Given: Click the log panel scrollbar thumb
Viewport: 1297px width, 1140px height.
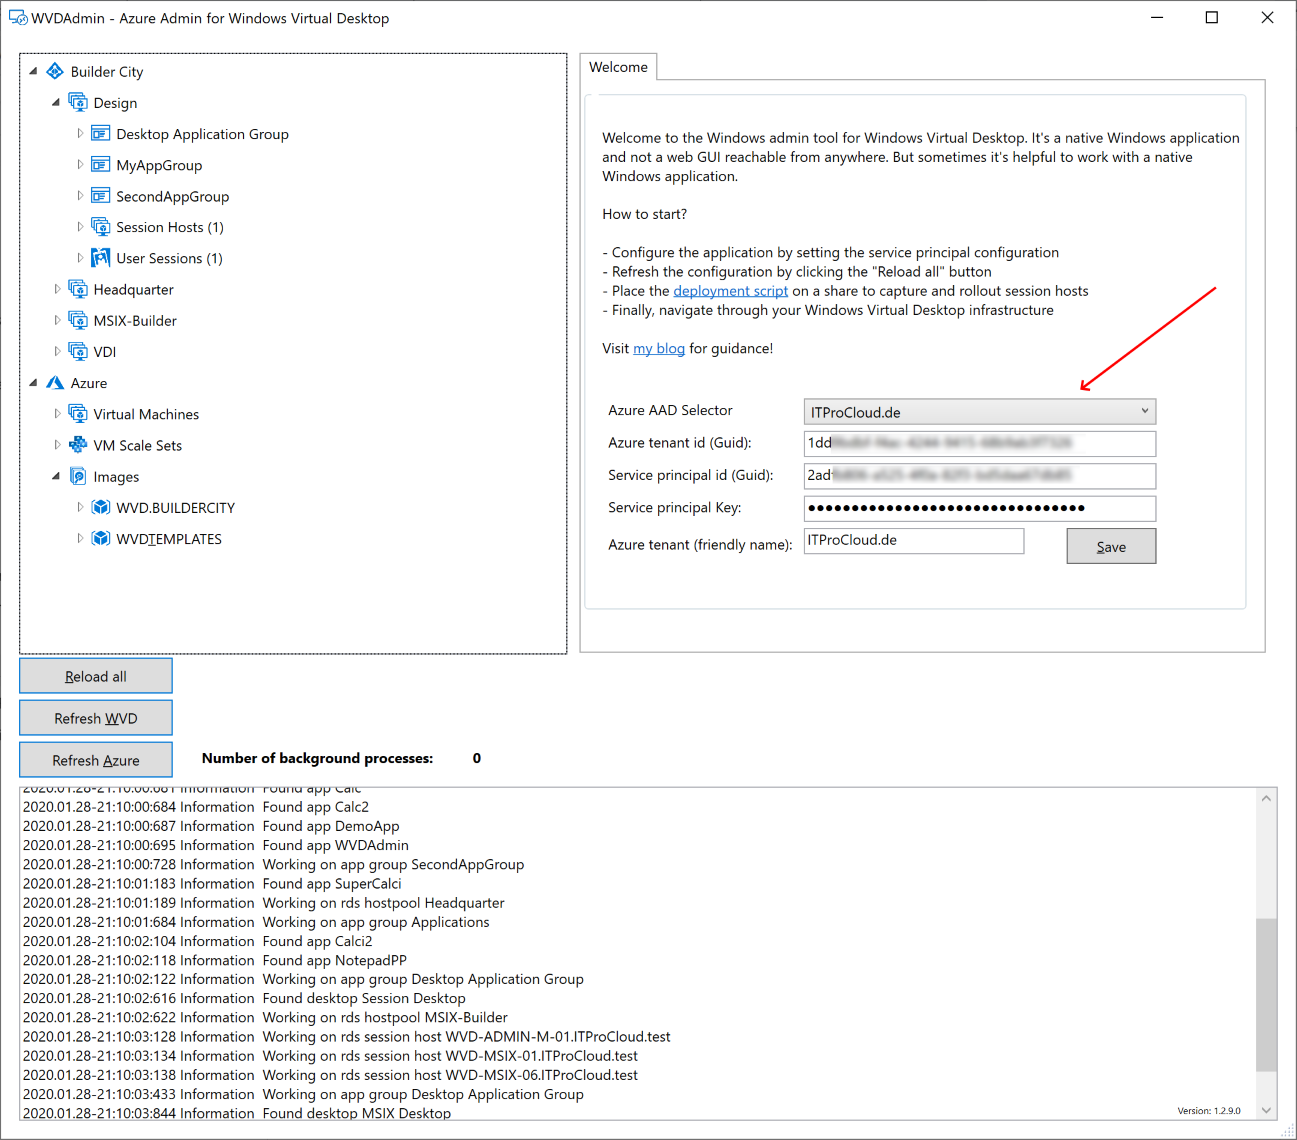Looking at the screenshot, I should pos(1266,995).
